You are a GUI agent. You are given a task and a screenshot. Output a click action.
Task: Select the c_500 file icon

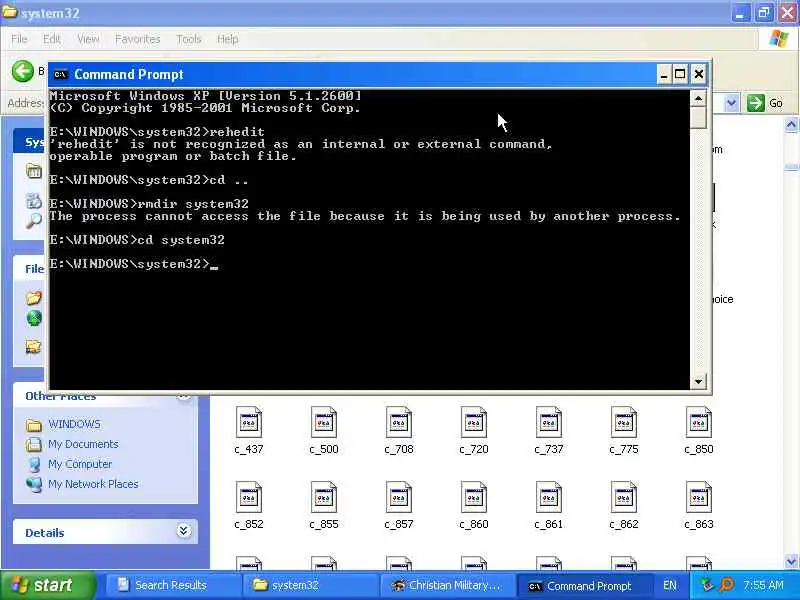point(324,422)
